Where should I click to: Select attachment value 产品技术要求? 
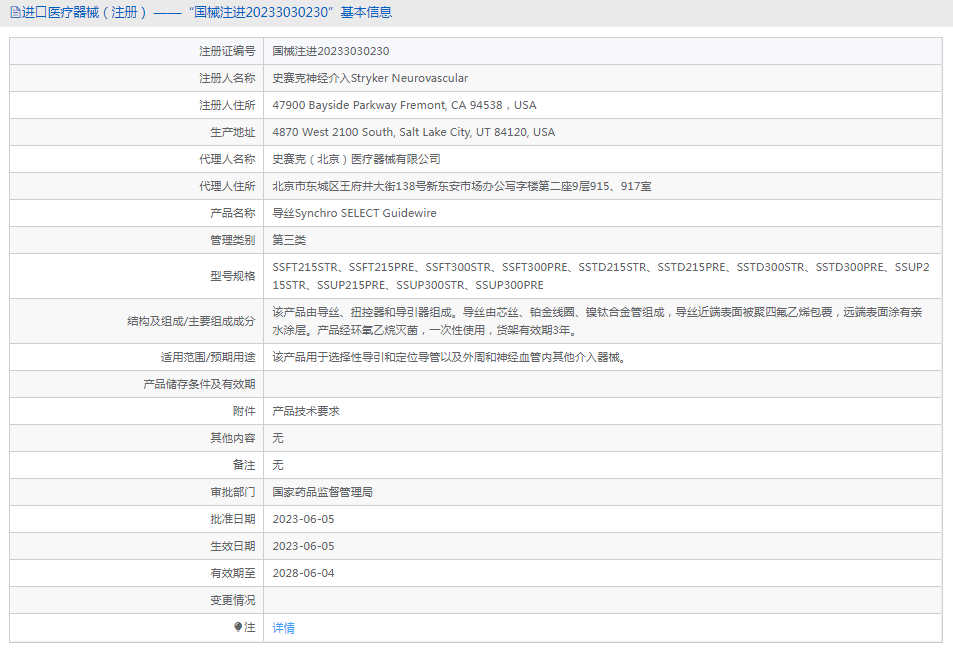click(x=306, y=411)
